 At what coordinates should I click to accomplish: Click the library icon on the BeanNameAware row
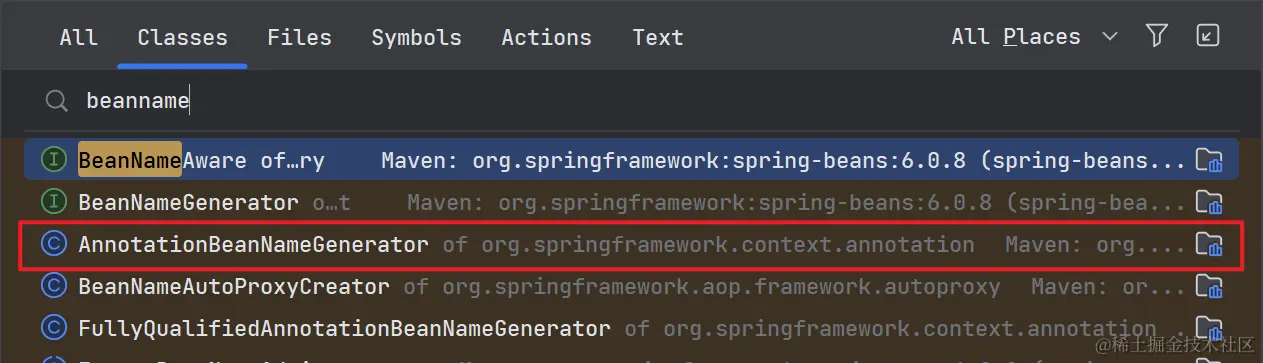click(1210, 160)
